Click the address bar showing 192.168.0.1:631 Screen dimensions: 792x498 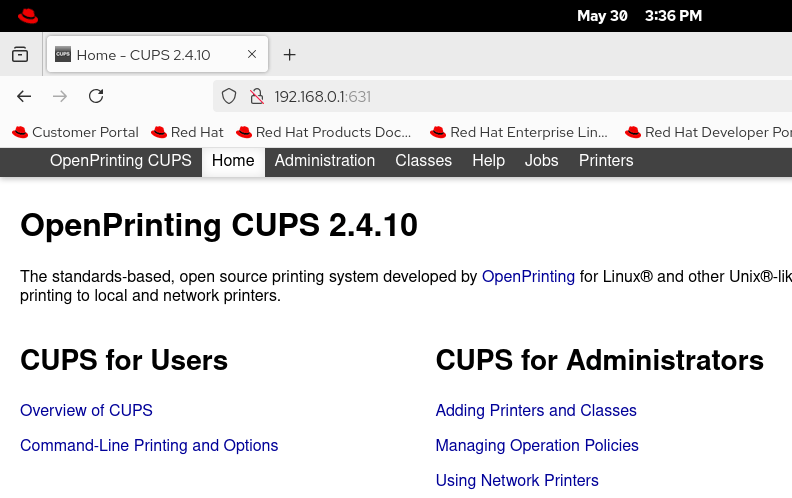[x=505, y=96]
